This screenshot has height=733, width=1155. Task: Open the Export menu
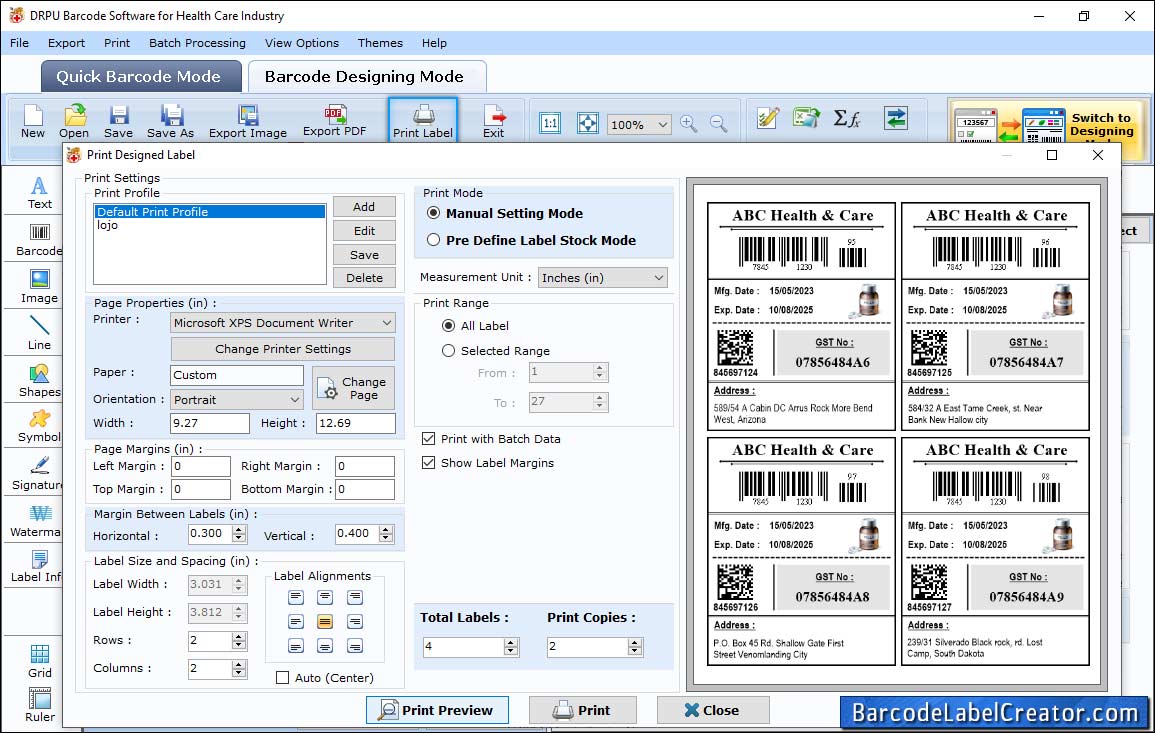(x=66, y=43)
